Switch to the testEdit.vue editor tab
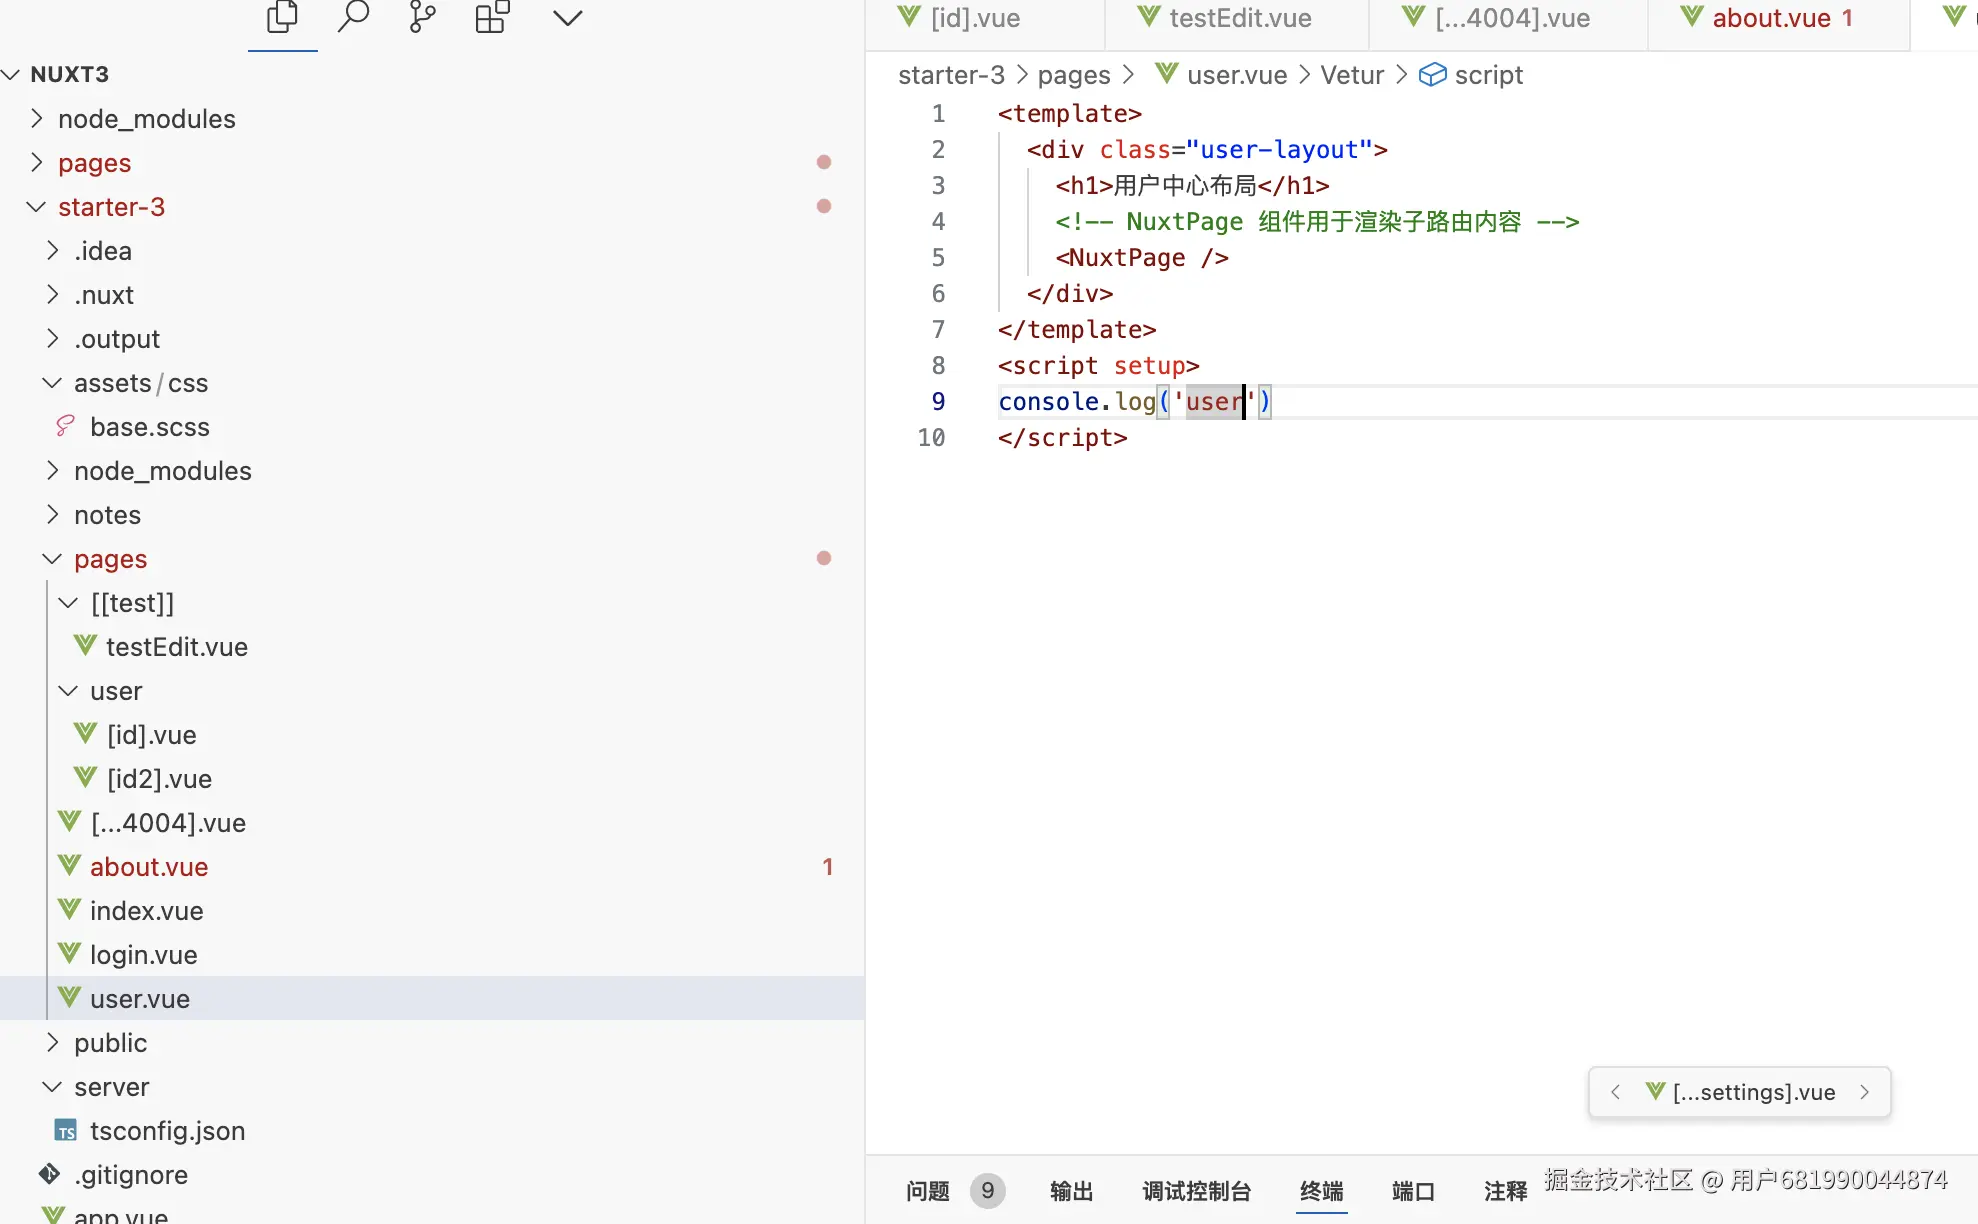This screenshot has height=1224, width=1978. pyautogui.click(x=1239, y=18)
